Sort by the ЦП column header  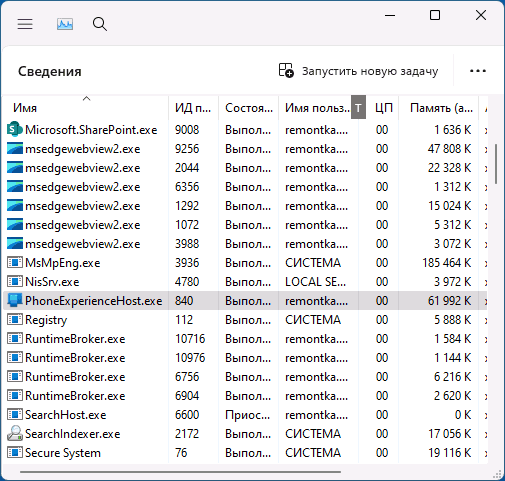coord(383,108)
